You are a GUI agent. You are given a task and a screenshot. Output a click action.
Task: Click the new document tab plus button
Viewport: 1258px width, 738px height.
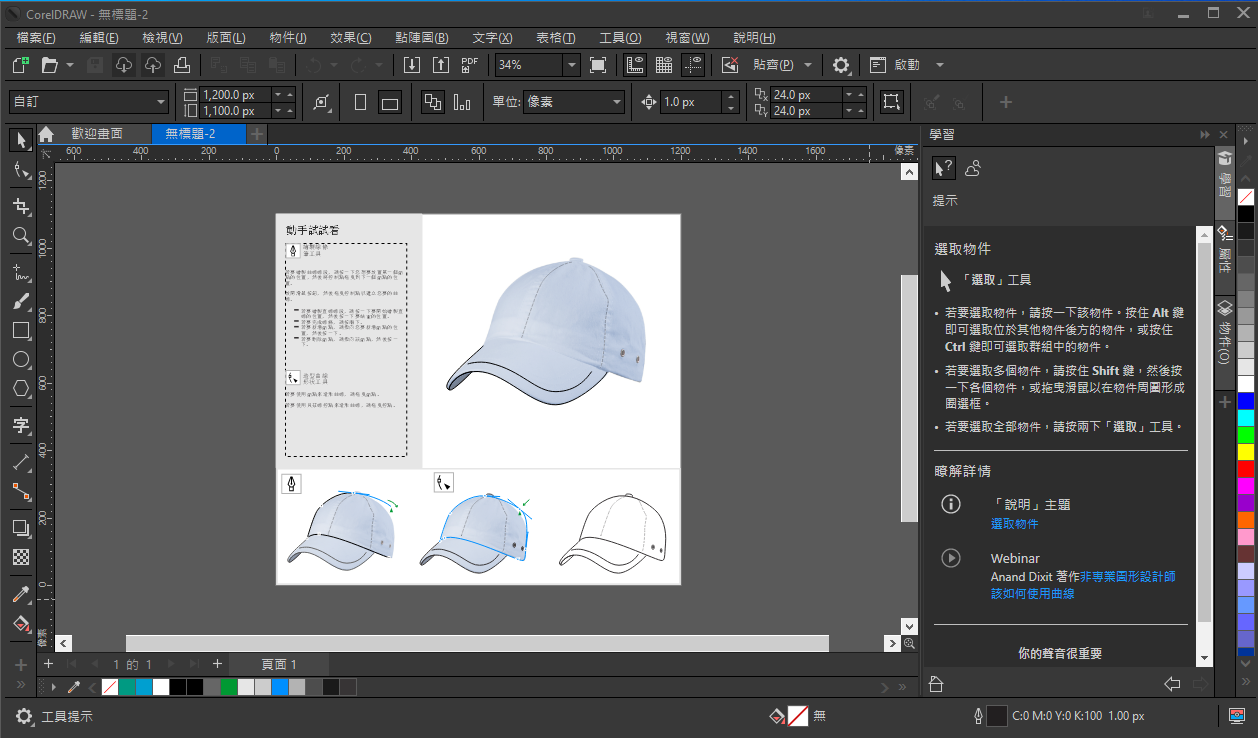click(x=257, y=134)
